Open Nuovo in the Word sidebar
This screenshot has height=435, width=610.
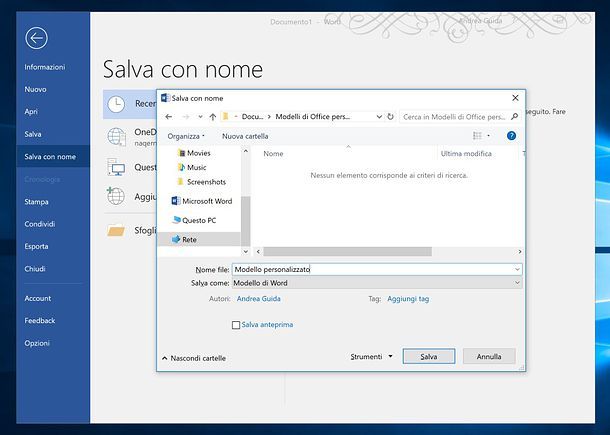coord(35,89)
